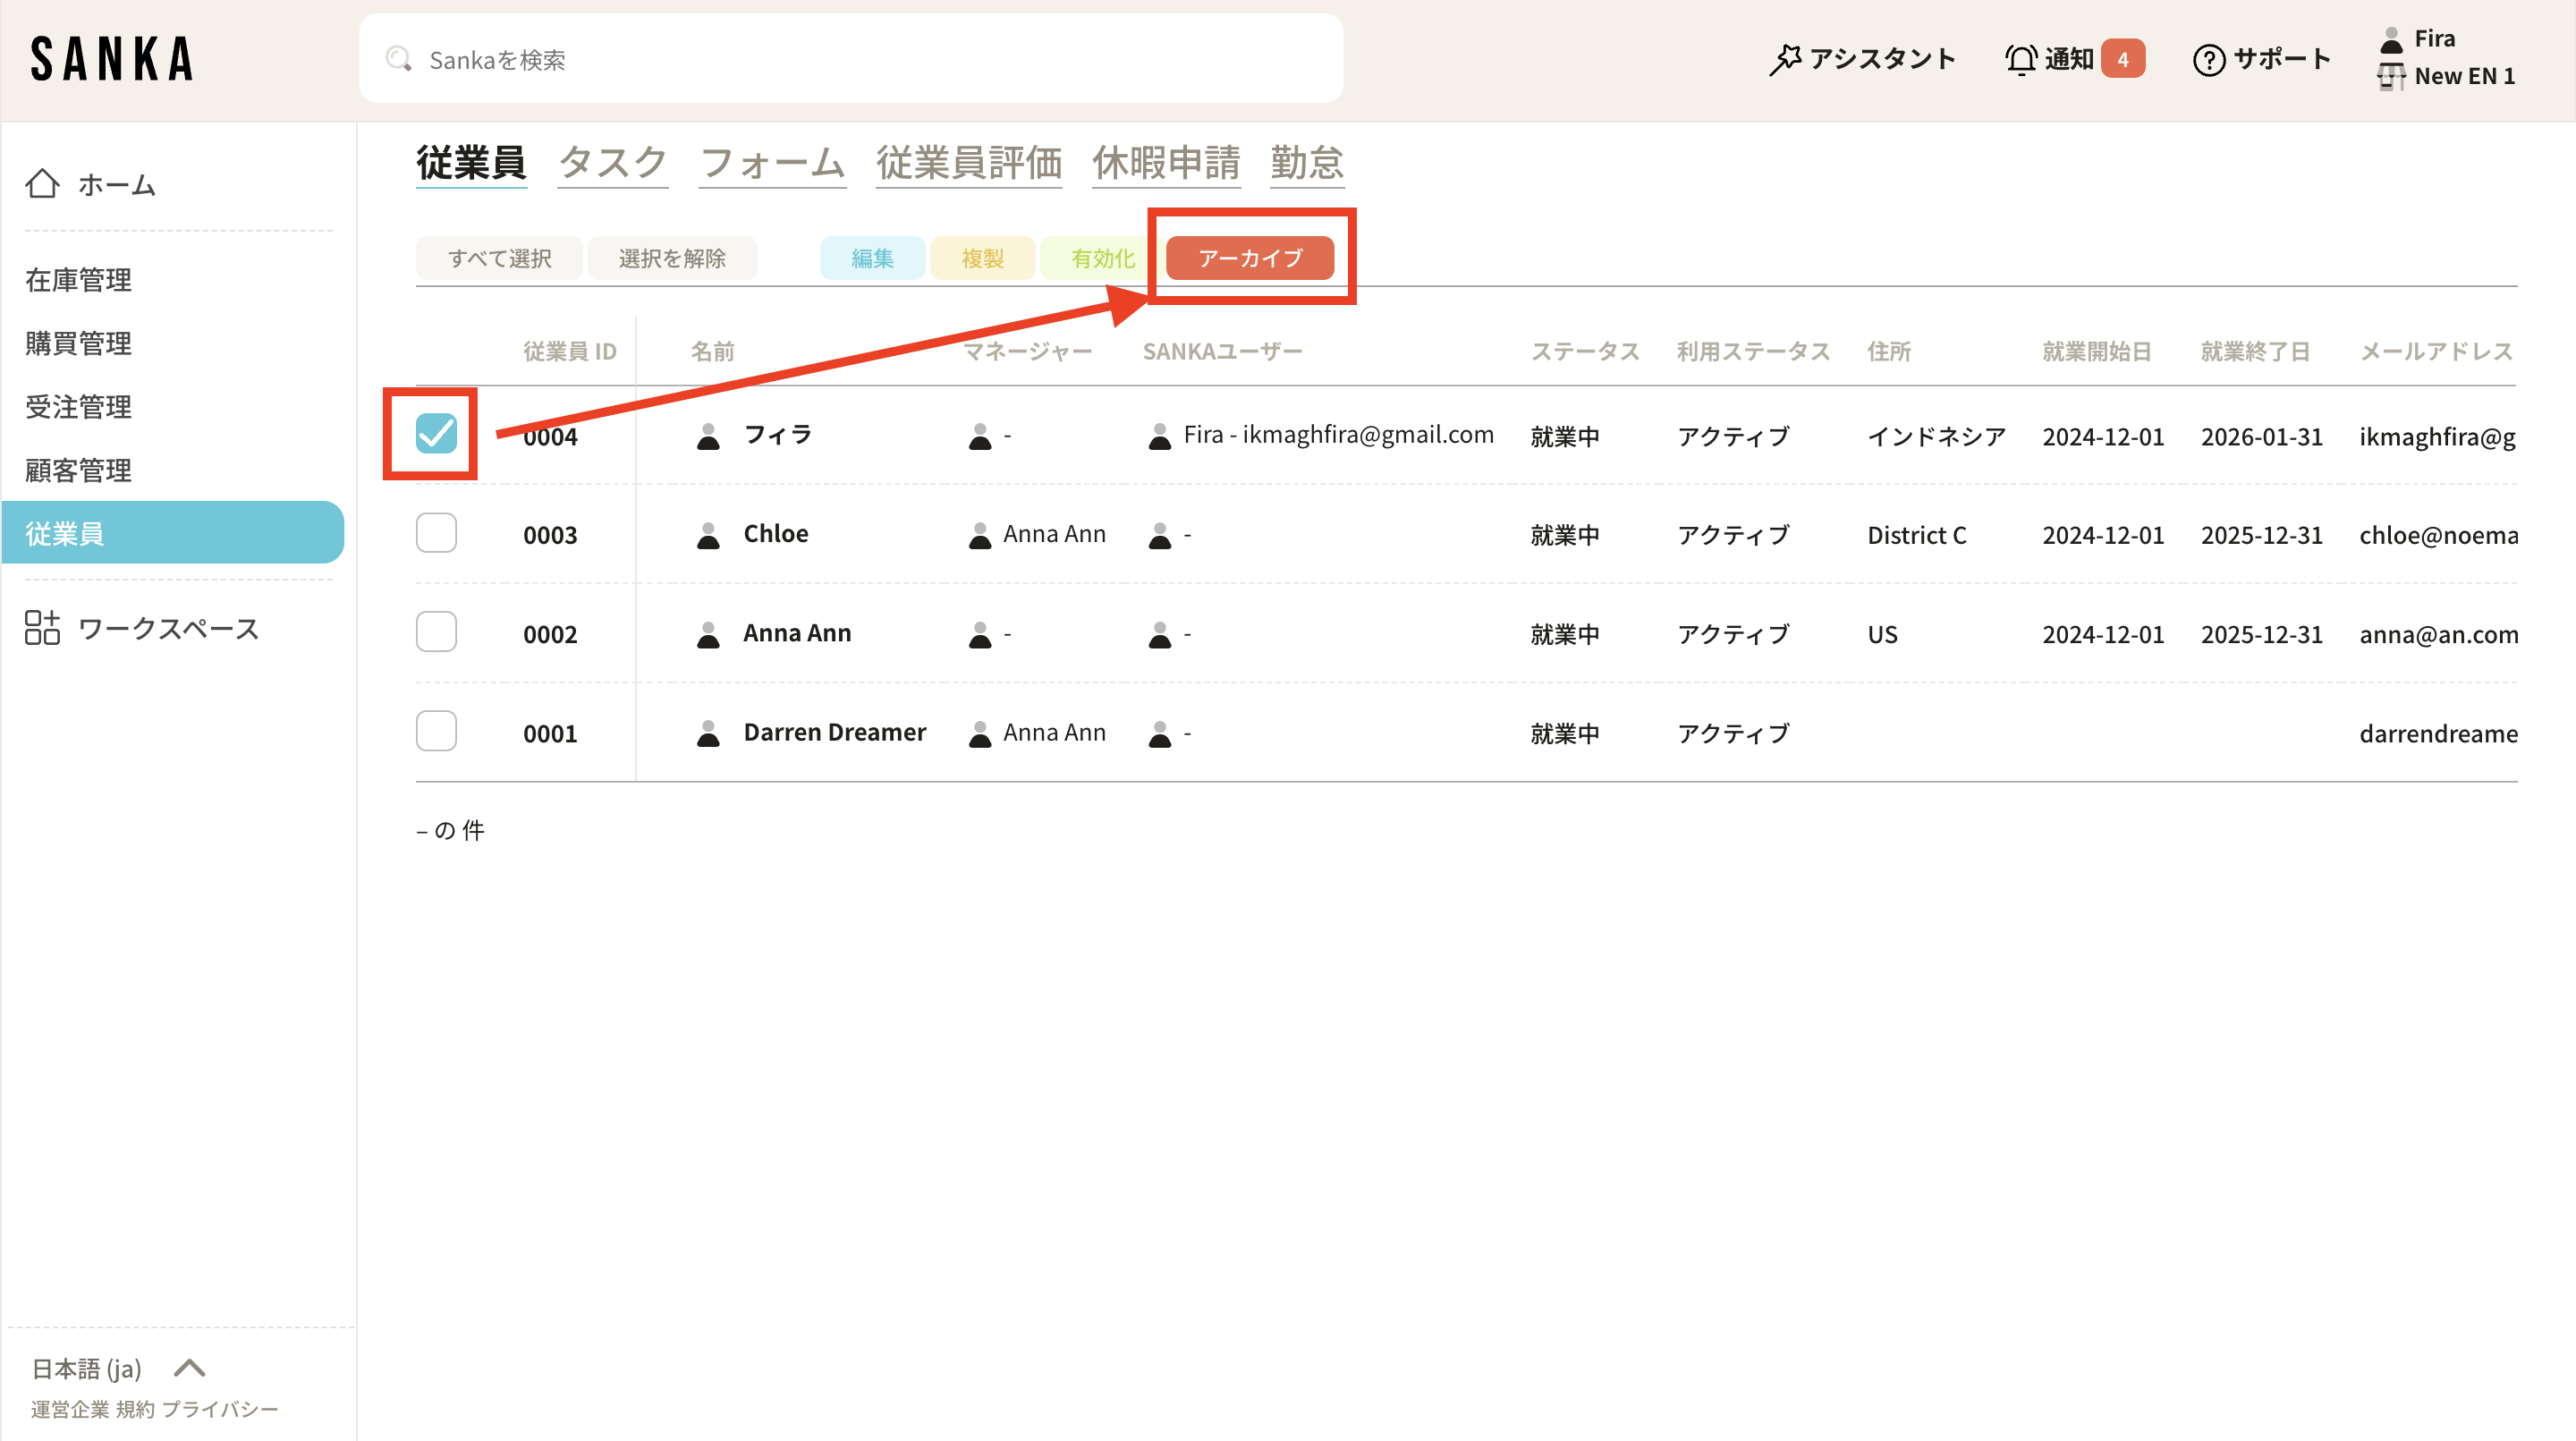Click the 選択を解除 deselect button
The image size is (2576, 1441).
672,258
